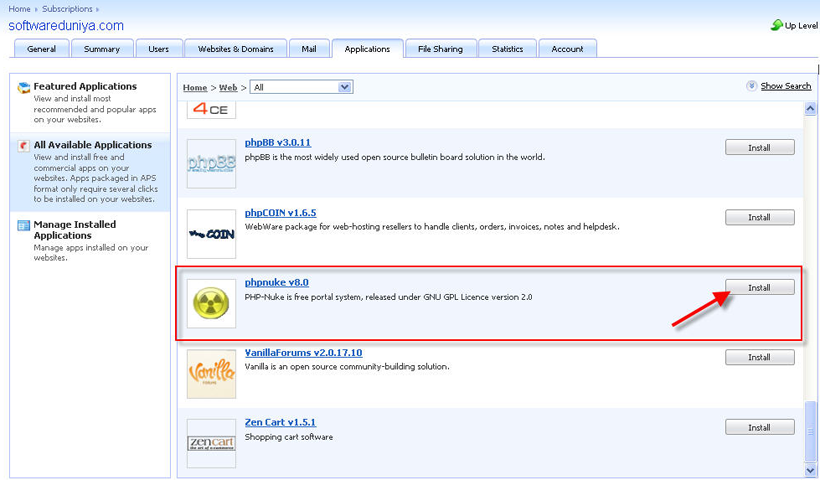Image resolution: width=820 pixels, height=480 pixels.
Task: Click the phpCOIN application logo
Action: tap(211, 234)
